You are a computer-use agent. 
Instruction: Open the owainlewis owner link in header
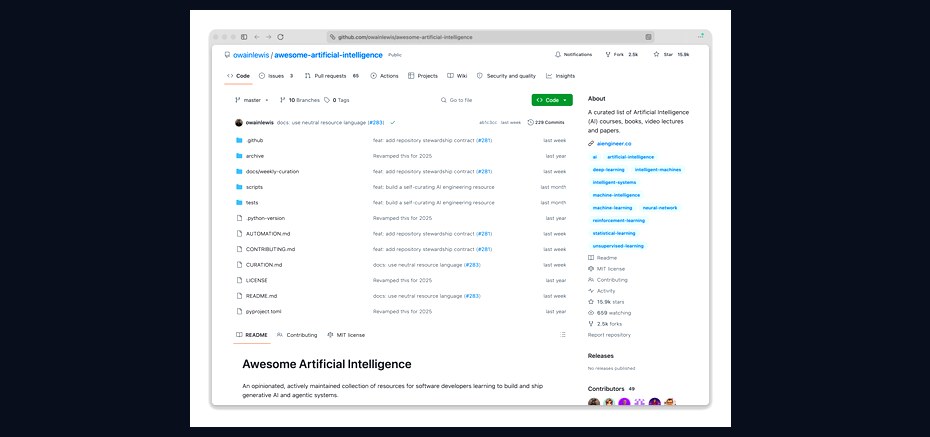coord(251,55)
